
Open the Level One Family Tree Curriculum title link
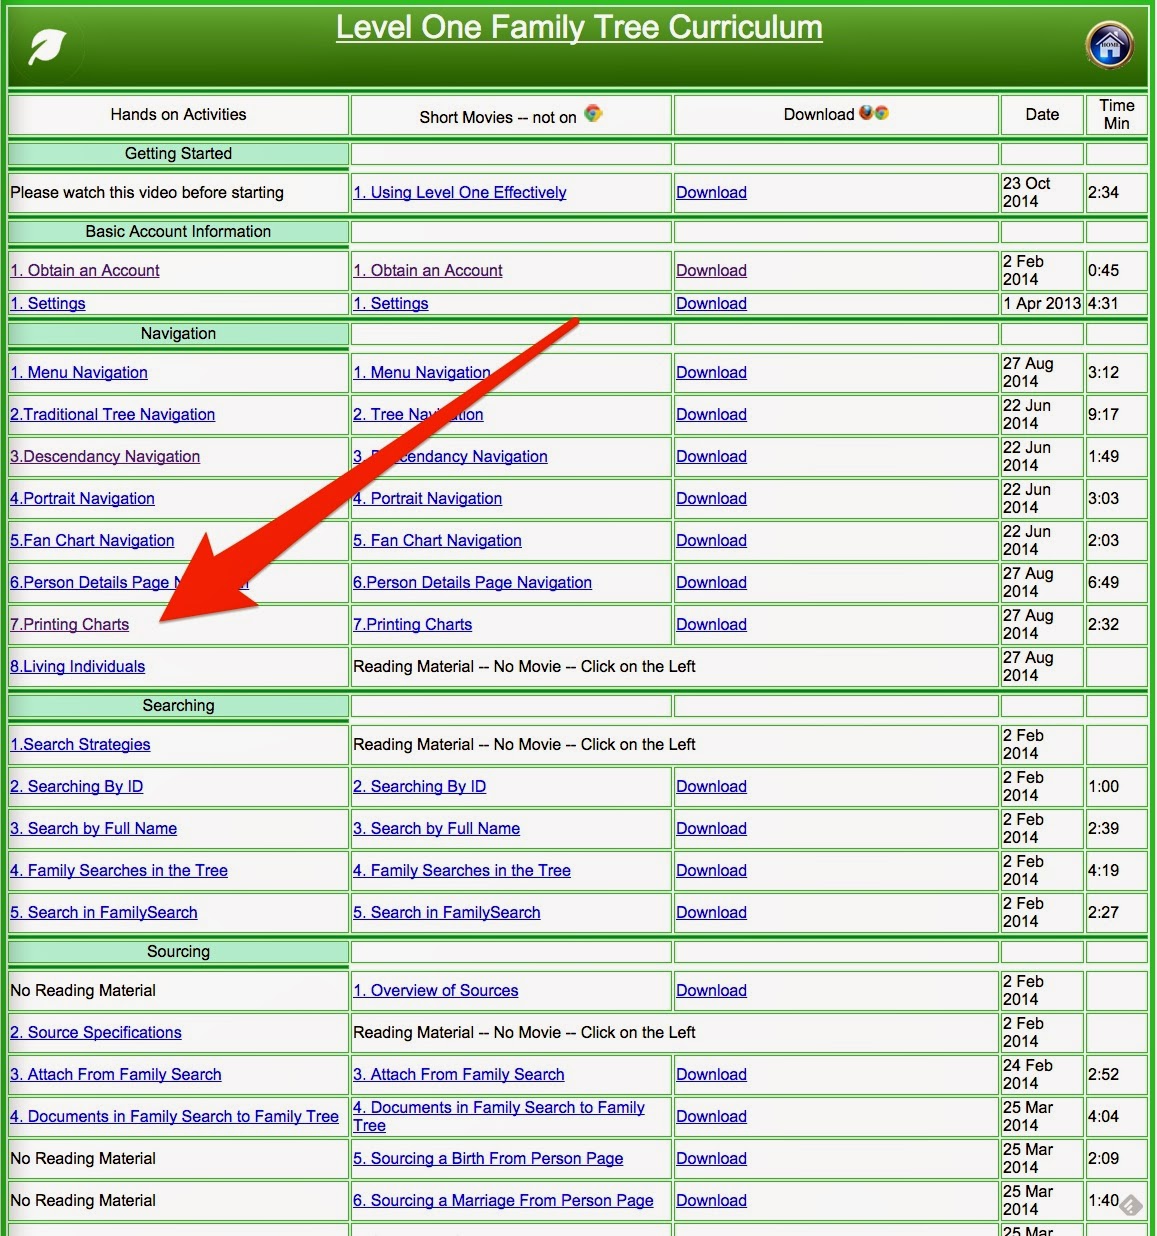(x=578, y=27)
